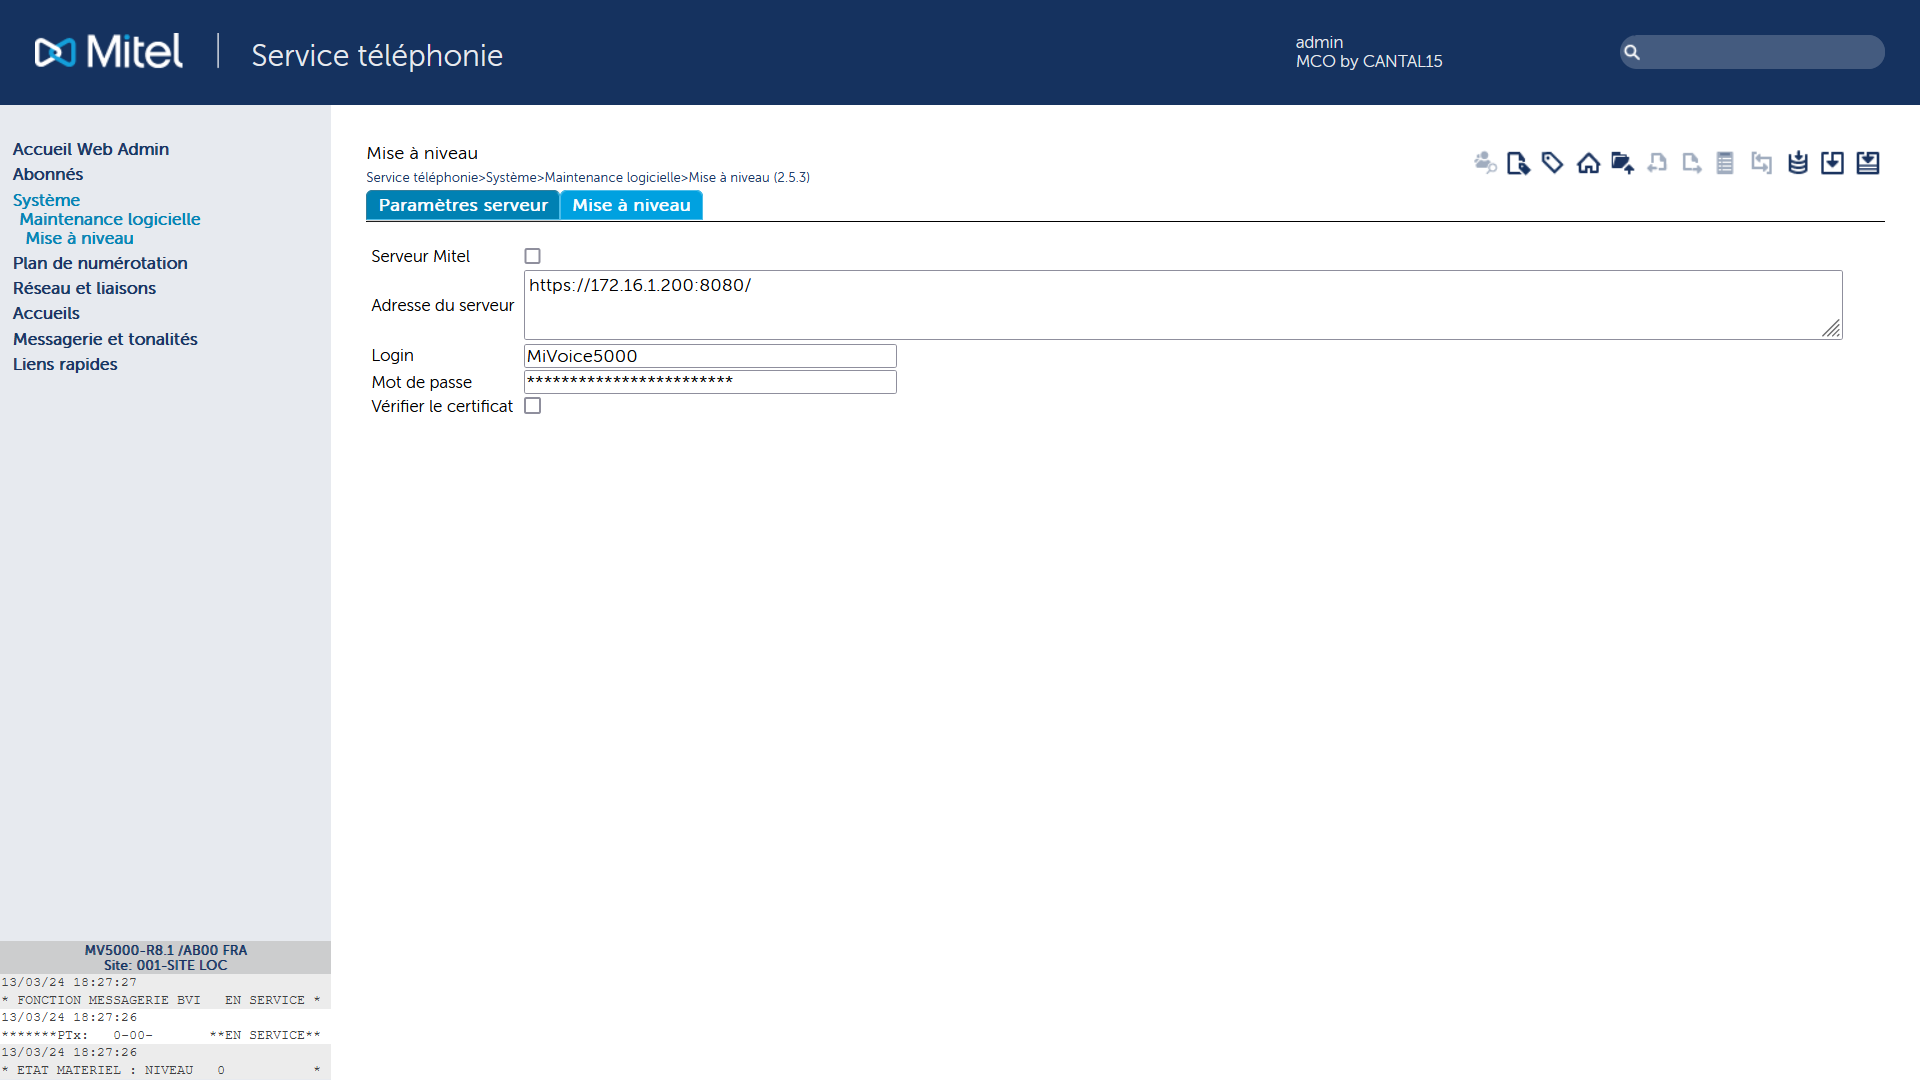The width and height of the screenshot is (1920, 1080).
Task: Click Système in the breadcrumb
Action: point(511,177)
